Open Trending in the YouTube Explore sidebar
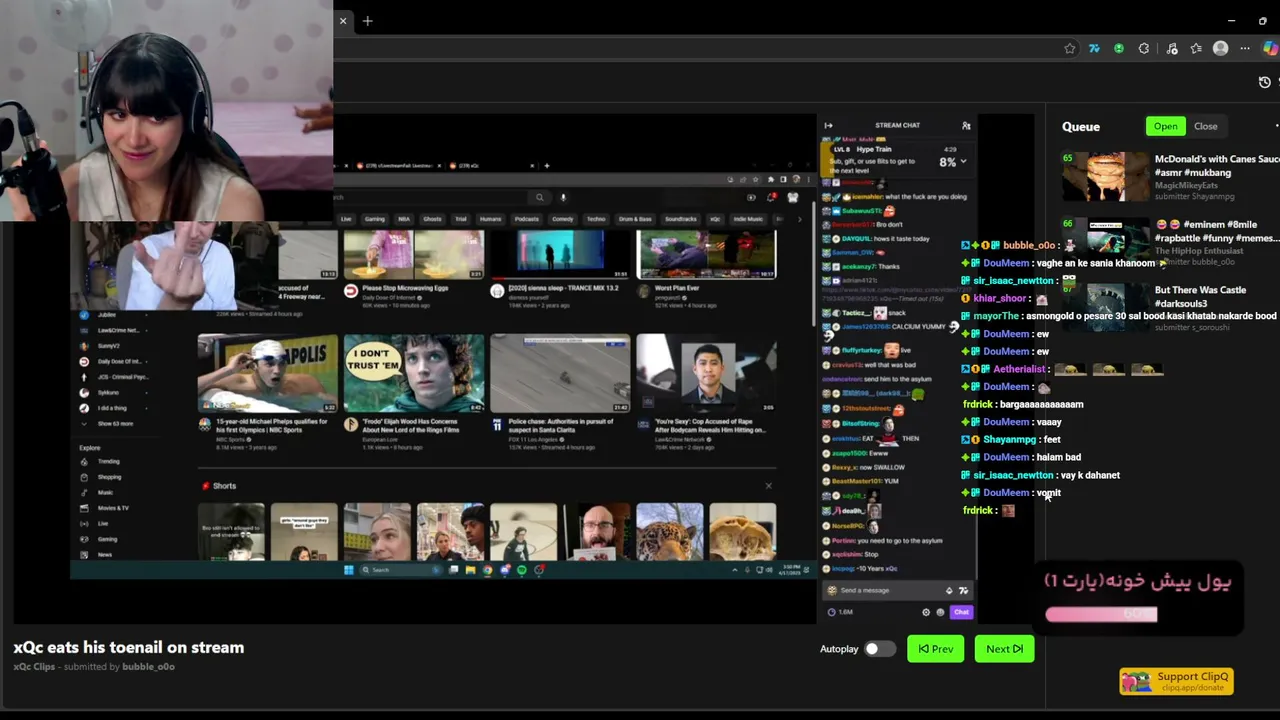This screenshot has width=1280, height=720. [108, 462]
